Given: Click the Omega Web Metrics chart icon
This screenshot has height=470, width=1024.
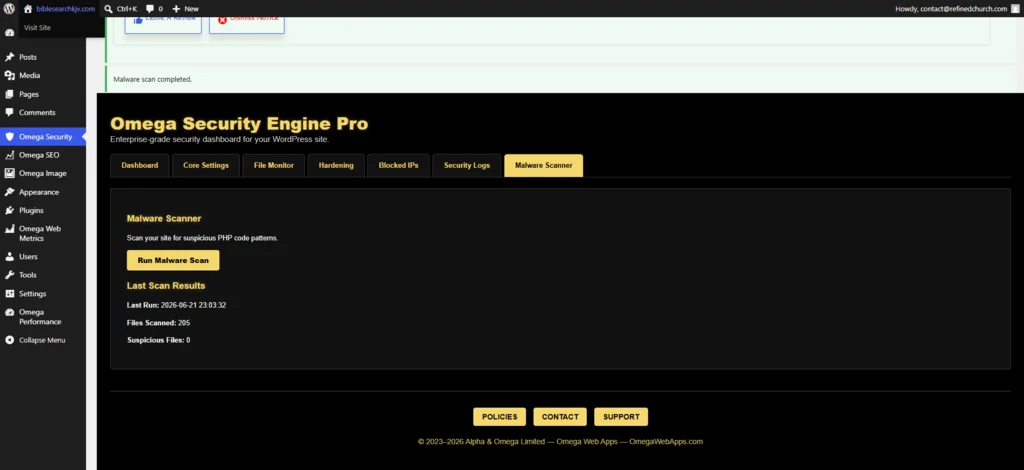Looking at the screenshot, I should click(9, 229).
